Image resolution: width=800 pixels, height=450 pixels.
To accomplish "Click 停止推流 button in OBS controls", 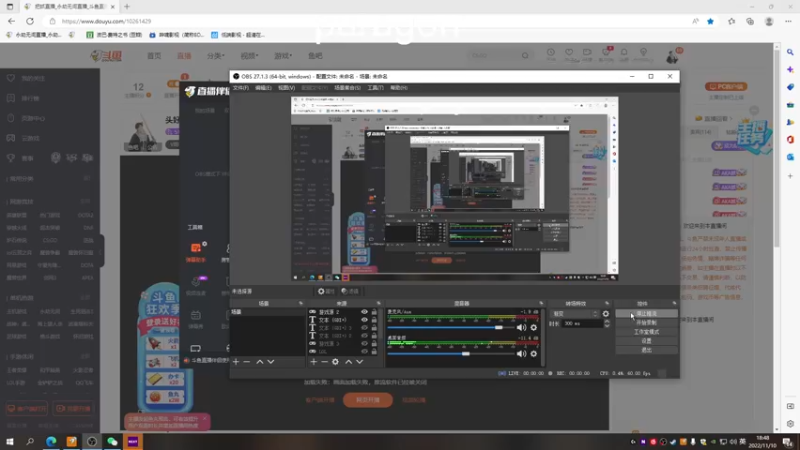I will pyautogui.click(x=646, y=314).
